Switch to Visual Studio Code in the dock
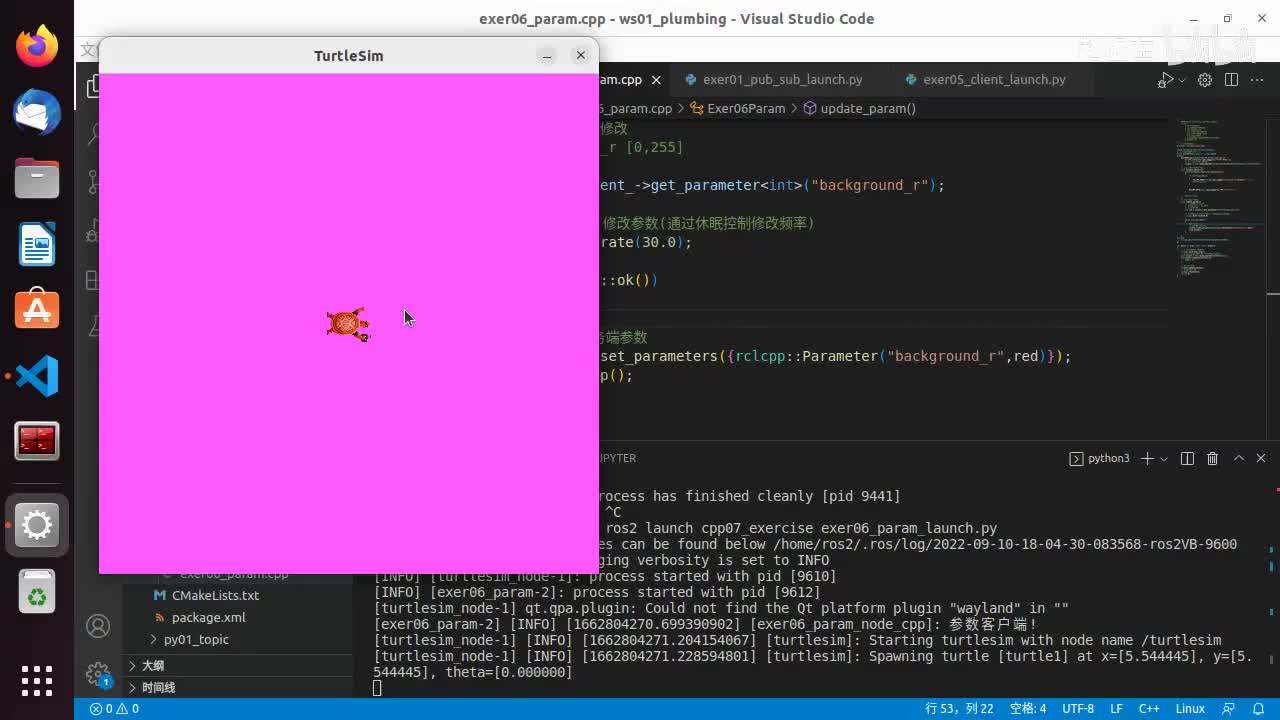This screenshot has width=1280, height=720. coord(37,376)
